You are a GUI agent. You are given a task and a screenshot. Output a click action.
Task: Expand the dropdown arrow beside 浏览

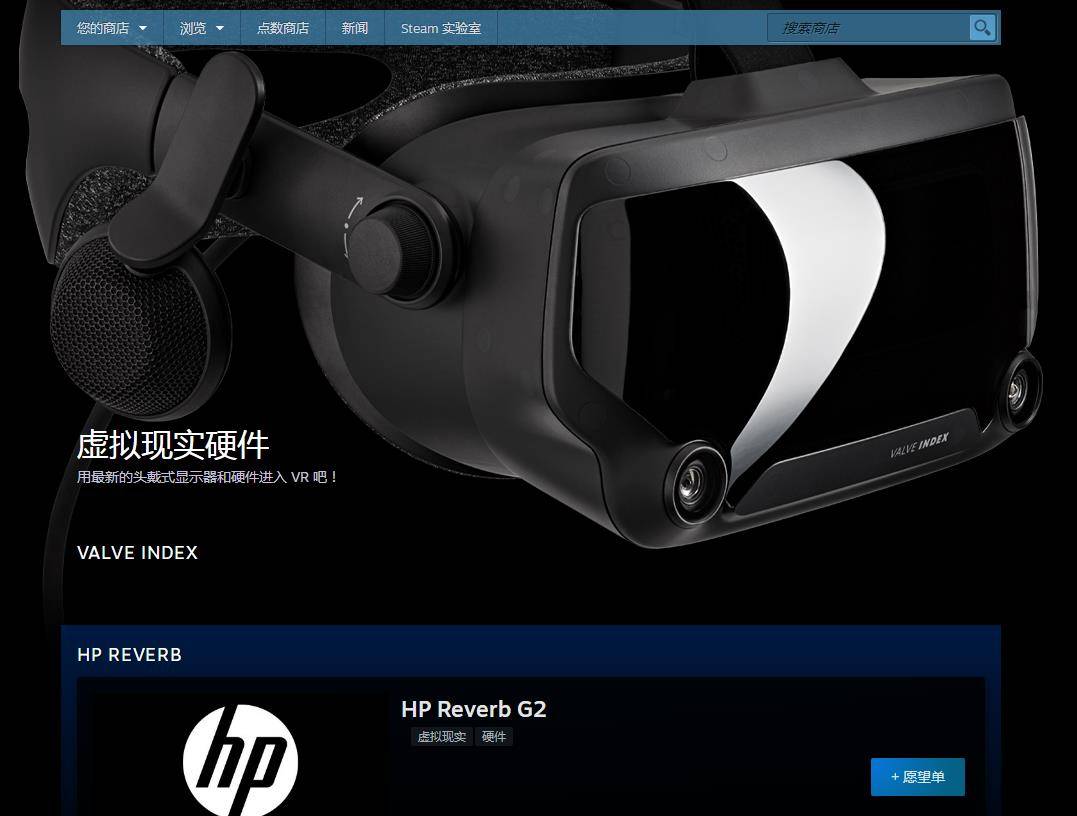point(220,28)
